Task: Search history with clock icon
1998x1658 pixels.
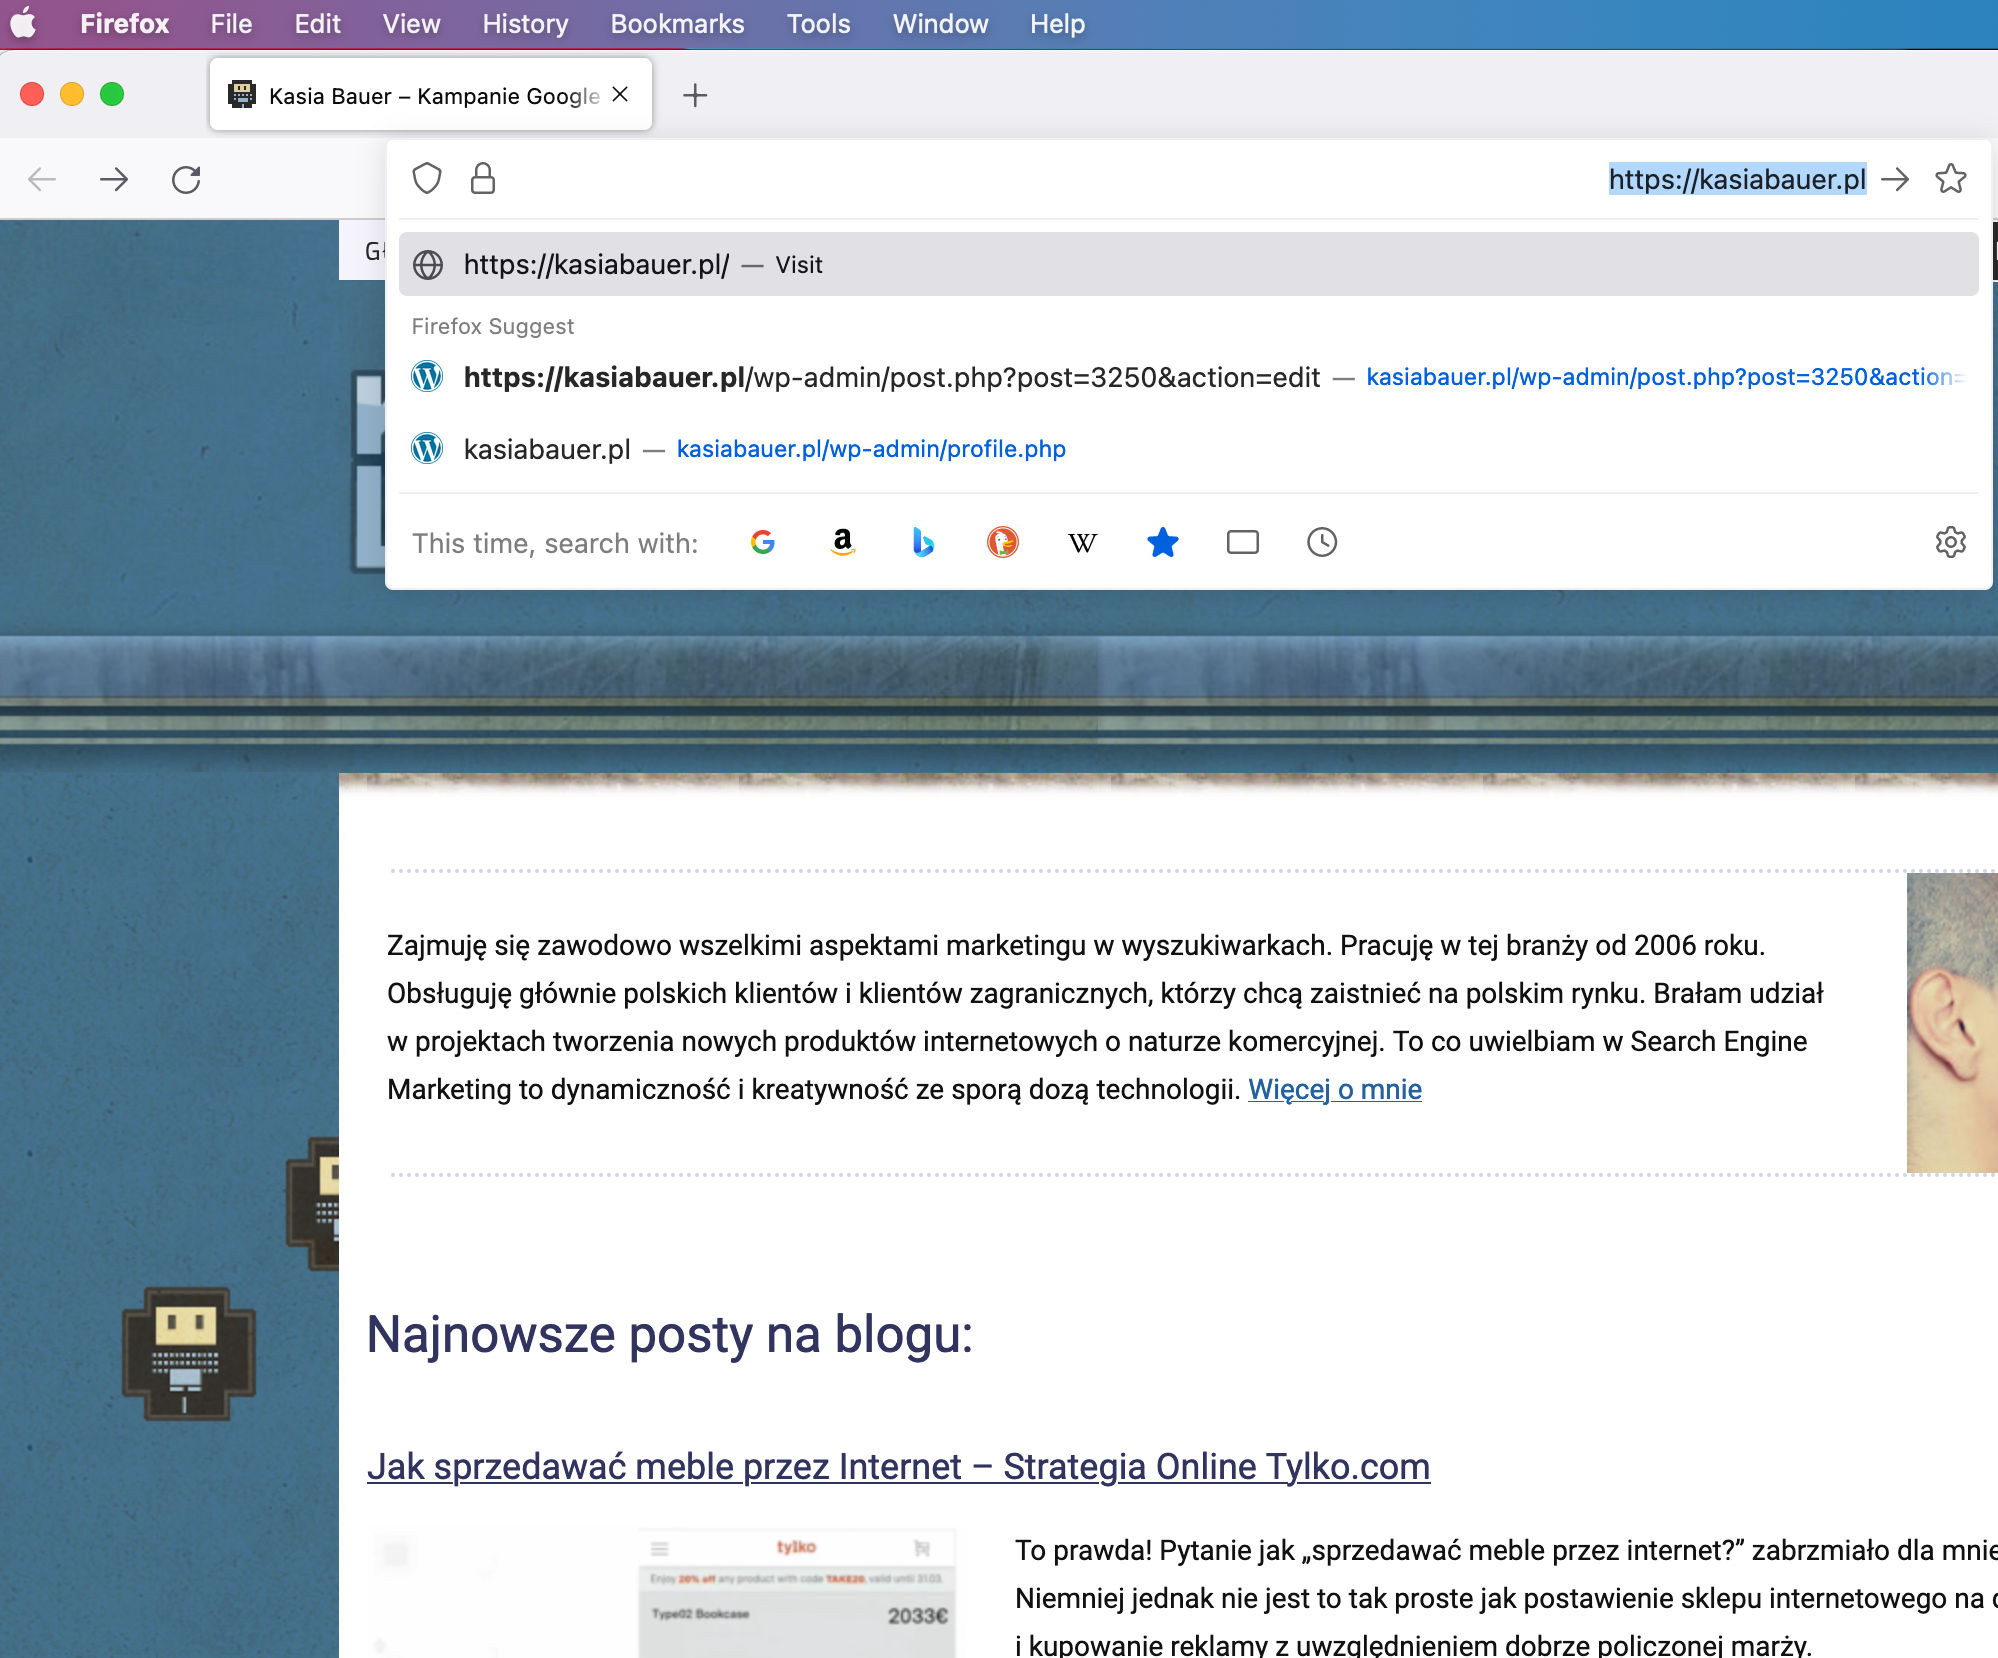Action: point(1322,542)
